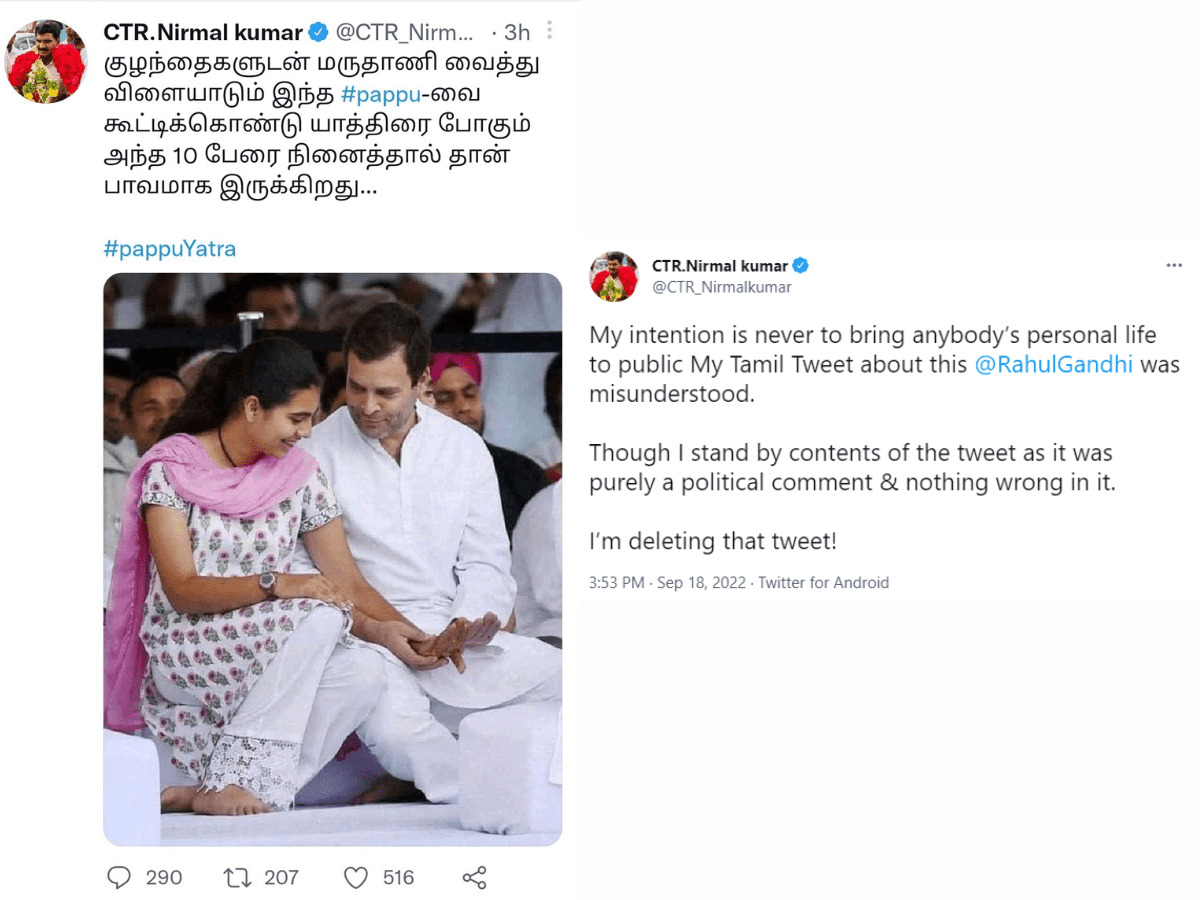The image size is (1200, 900).
Task: Open the @RahulGandhi mention link
Action: (x=1053, y=364)
